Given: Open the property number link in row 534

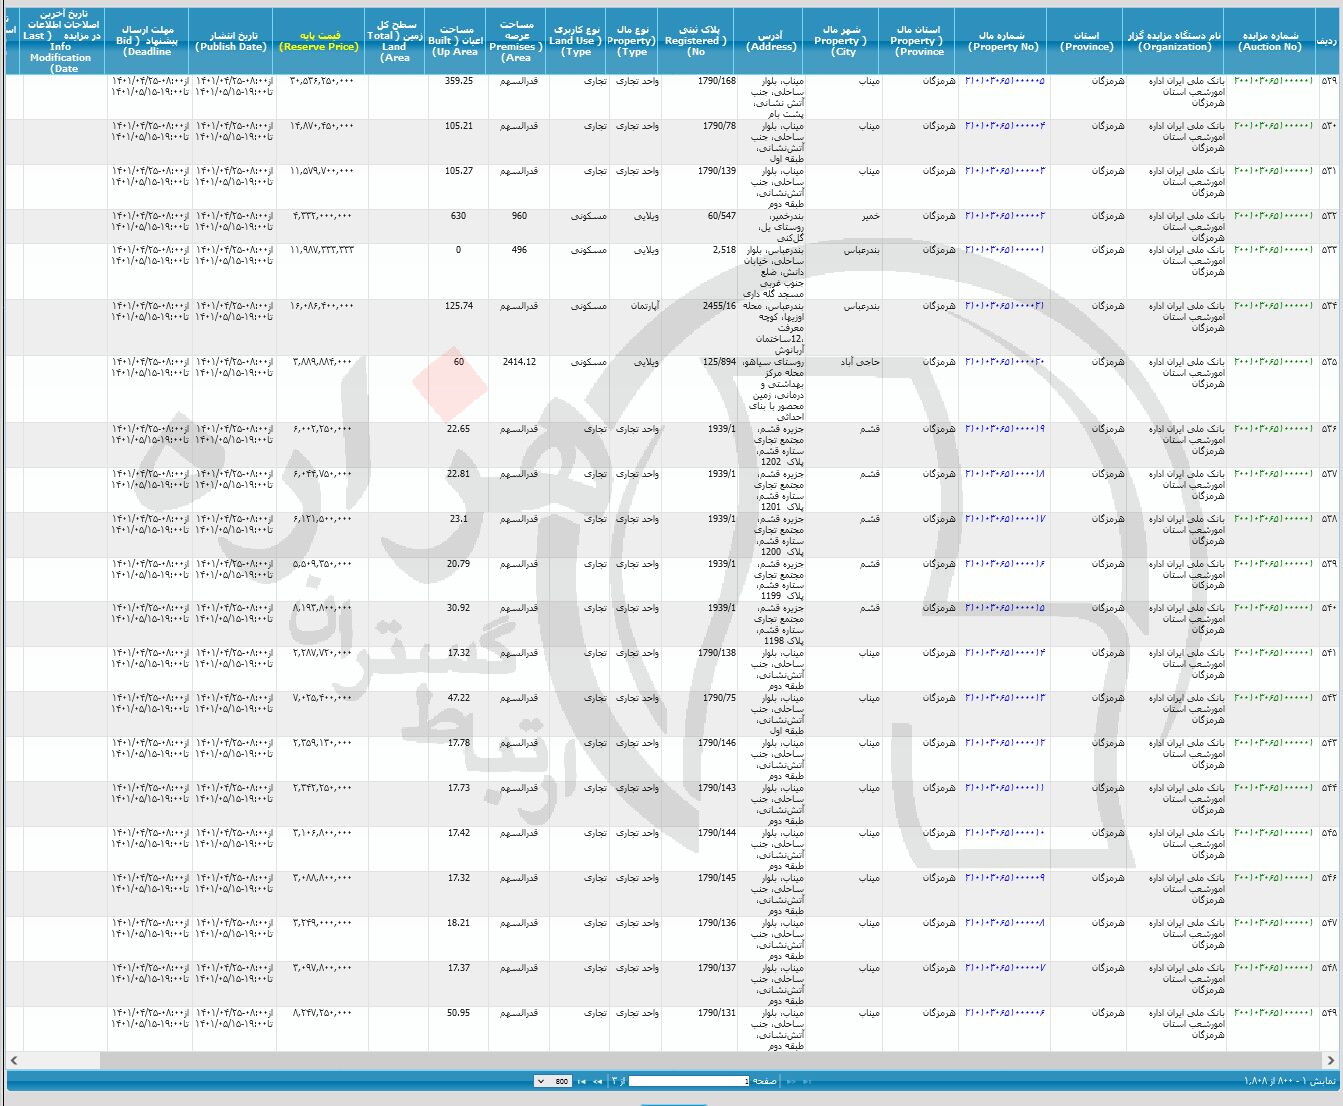Looking at the screenshot, I should tap(1005, 306).
